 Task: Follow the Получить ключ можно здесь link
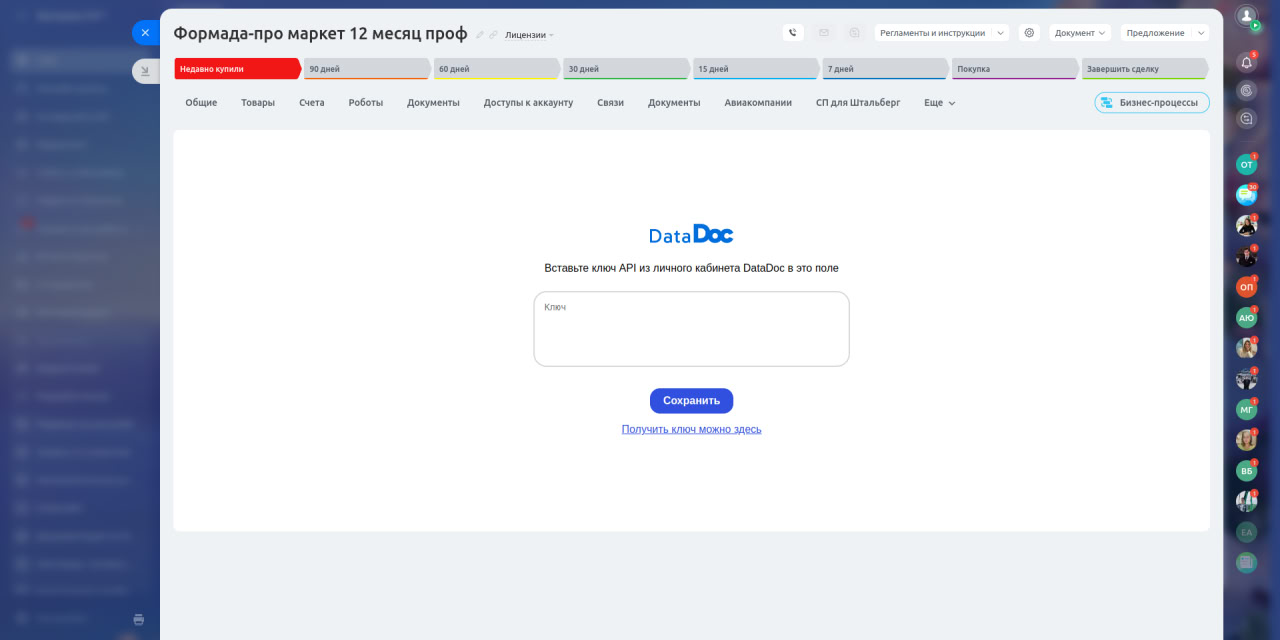click(x=691, y=429)
